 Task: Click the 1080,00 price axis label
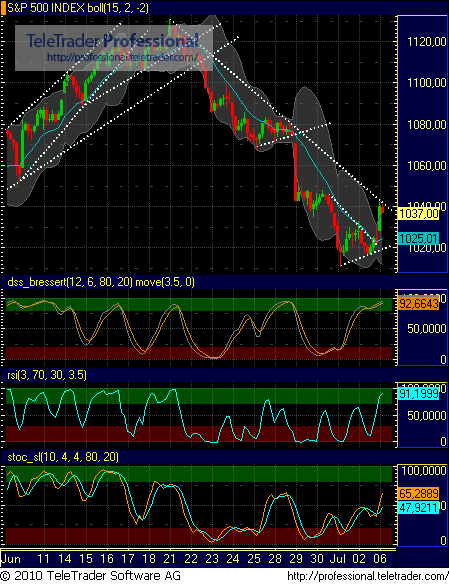click(427, 124)
